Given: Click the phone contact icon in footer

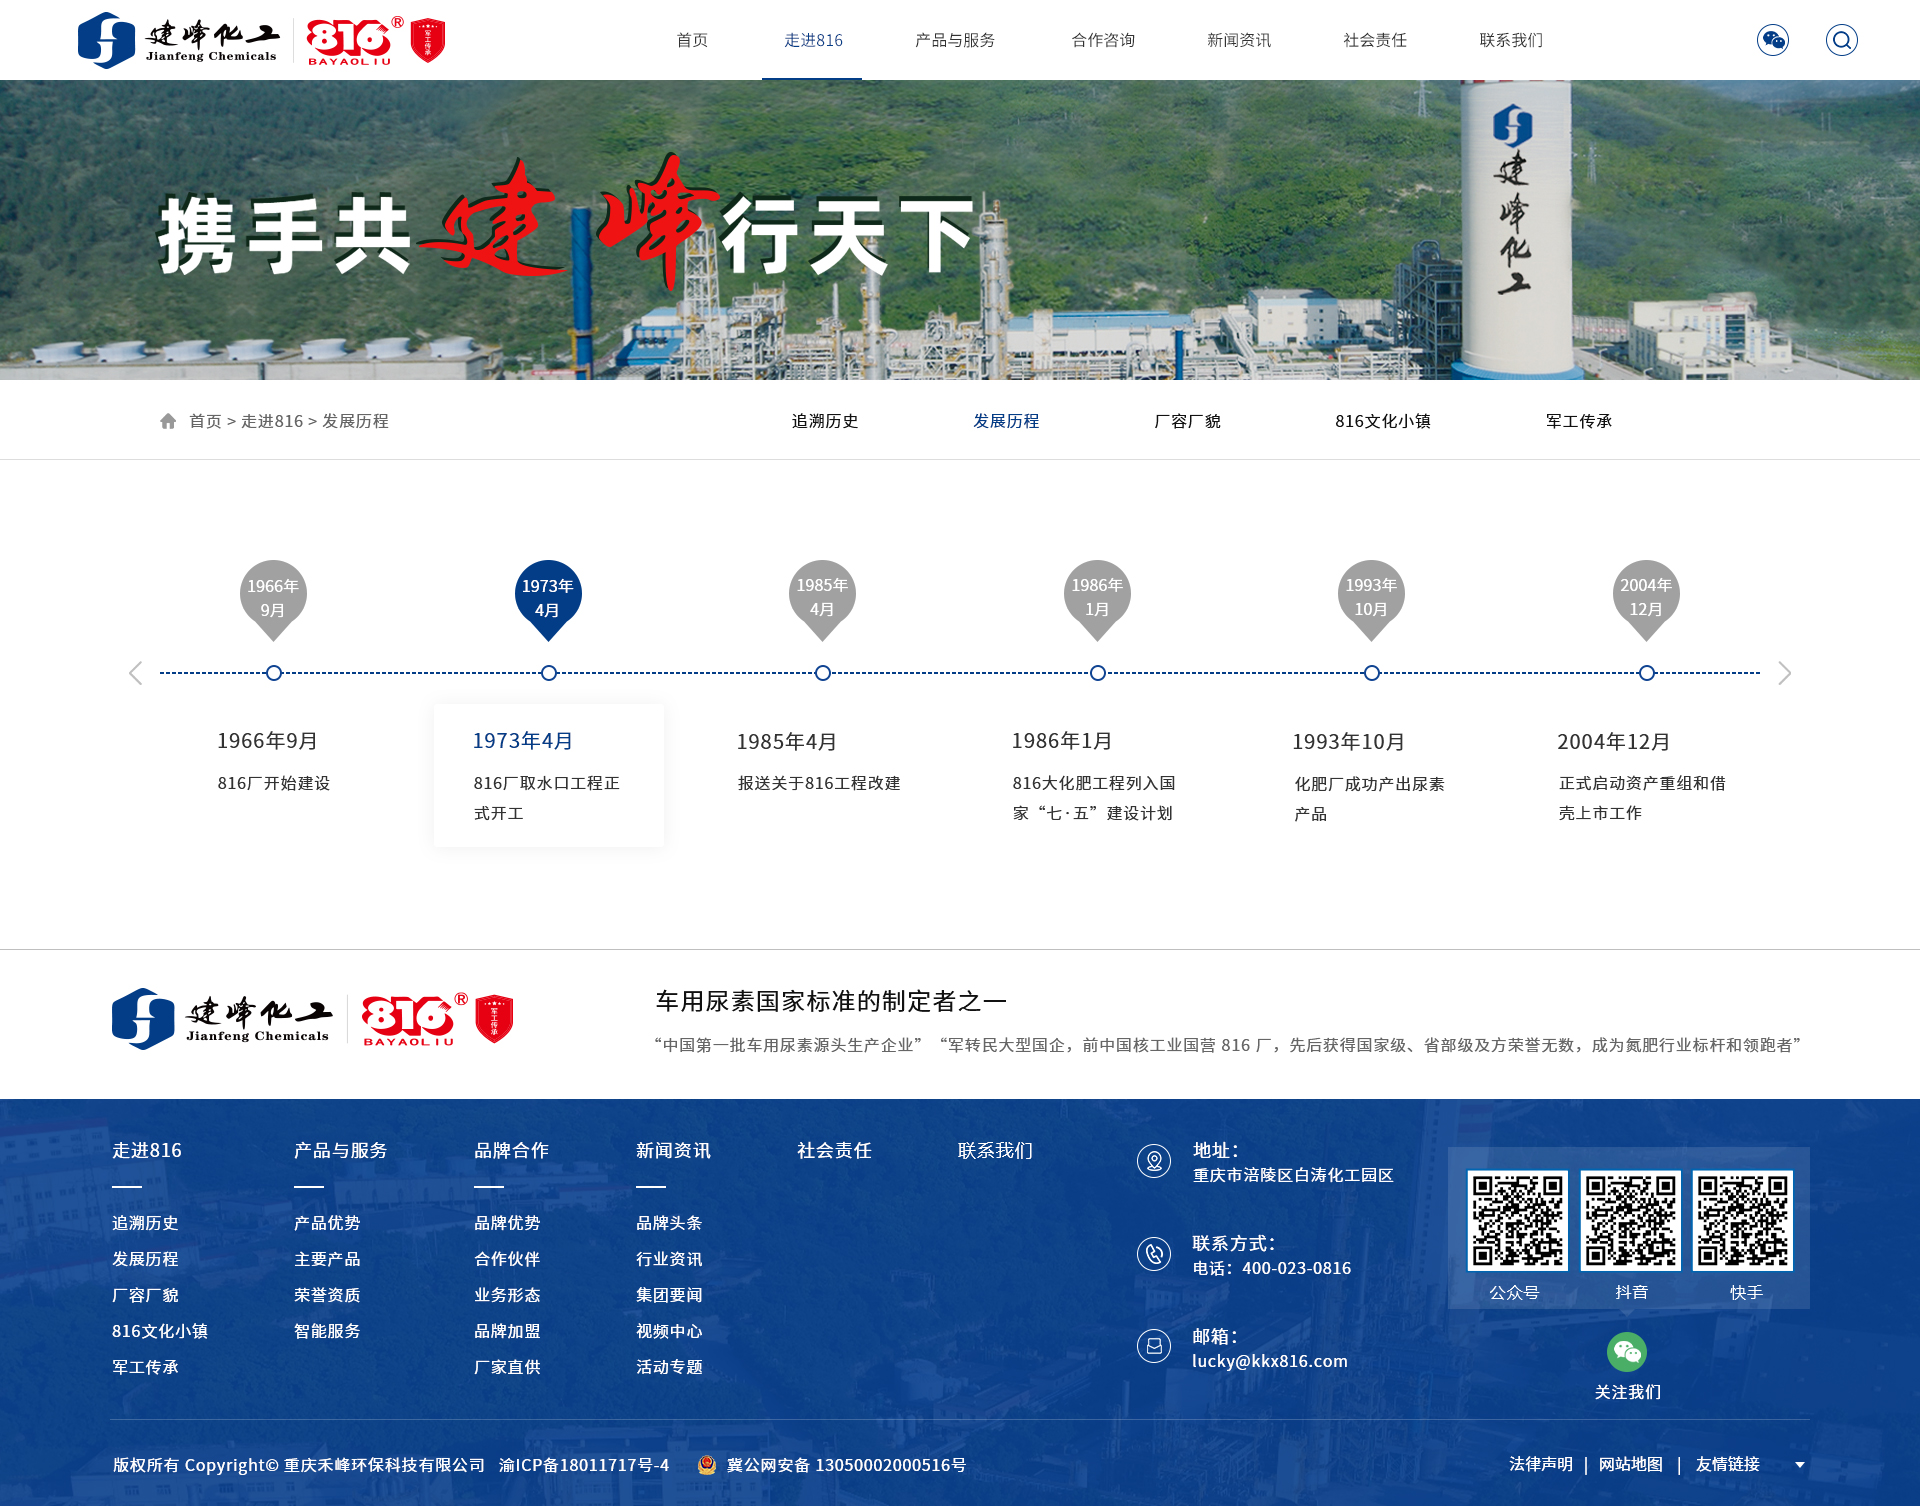Looking at the screenshot, I should tap(1154, 1253).
